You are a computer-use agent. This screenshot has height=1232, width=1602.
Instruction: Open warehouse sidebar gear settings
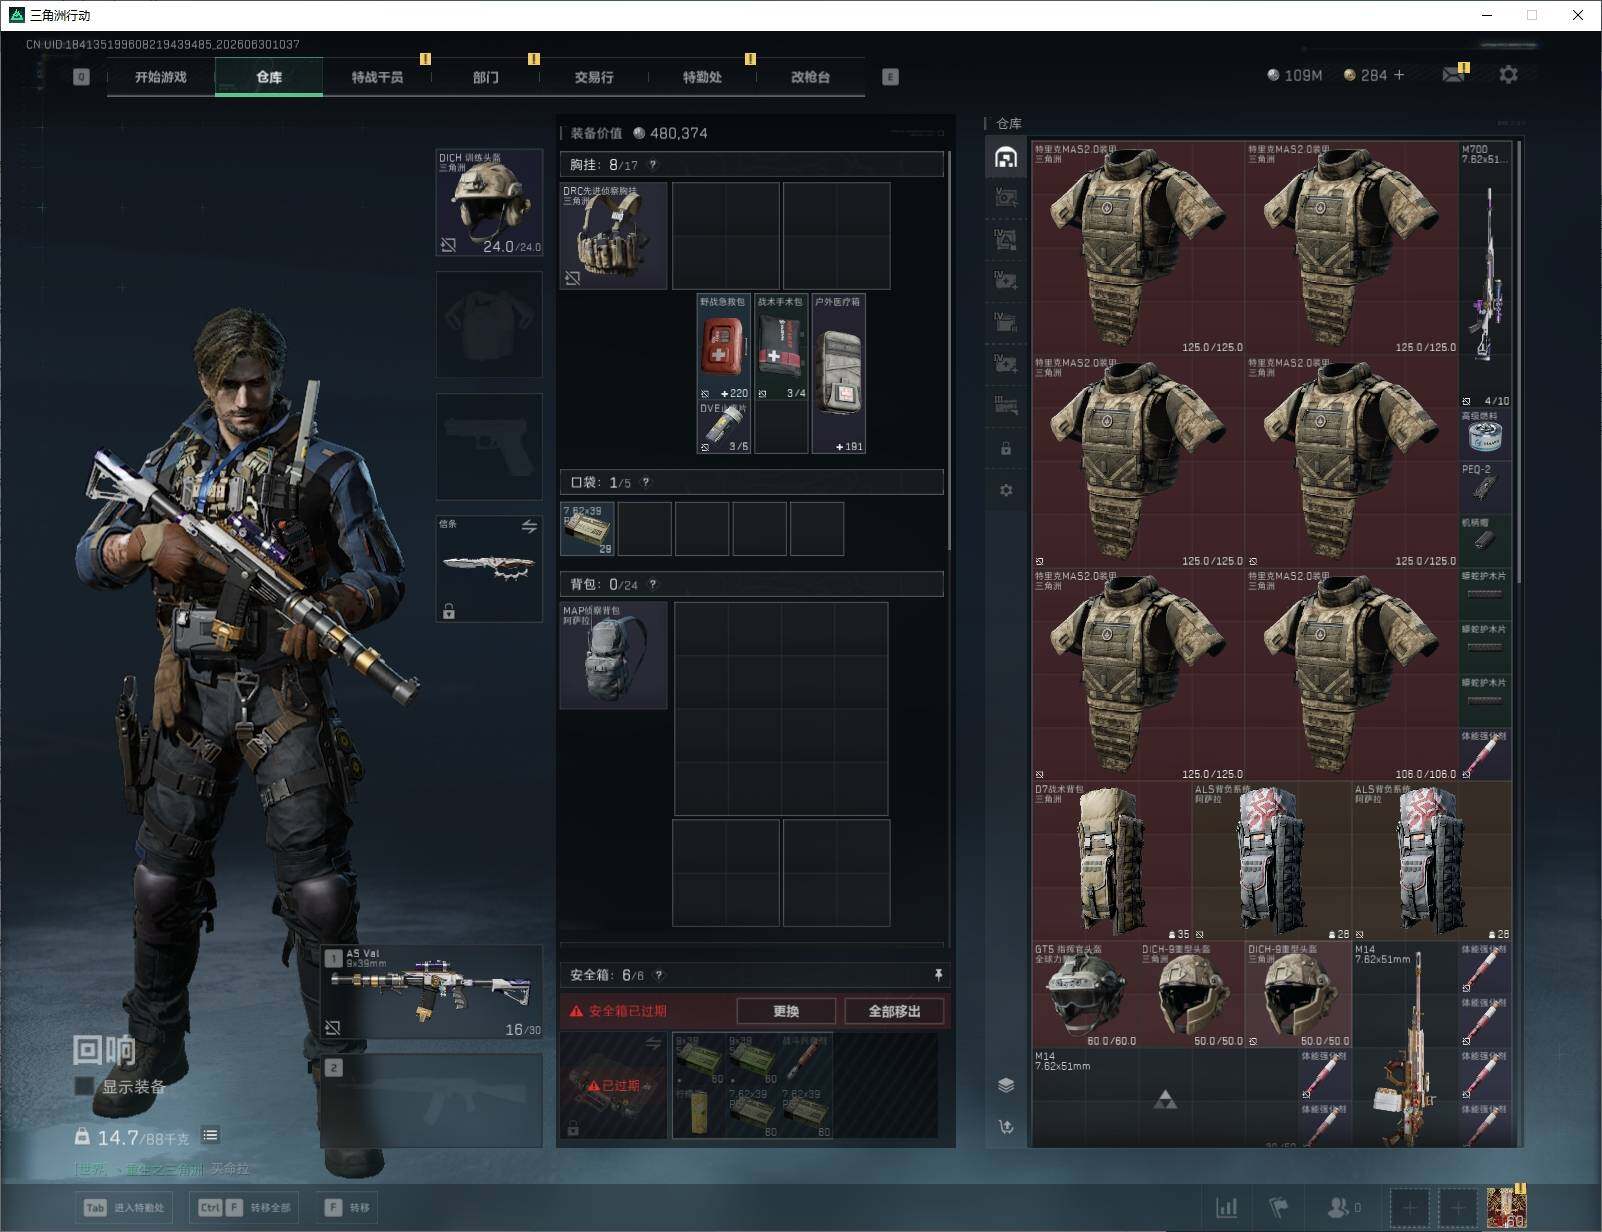[x=1006, y=490]
